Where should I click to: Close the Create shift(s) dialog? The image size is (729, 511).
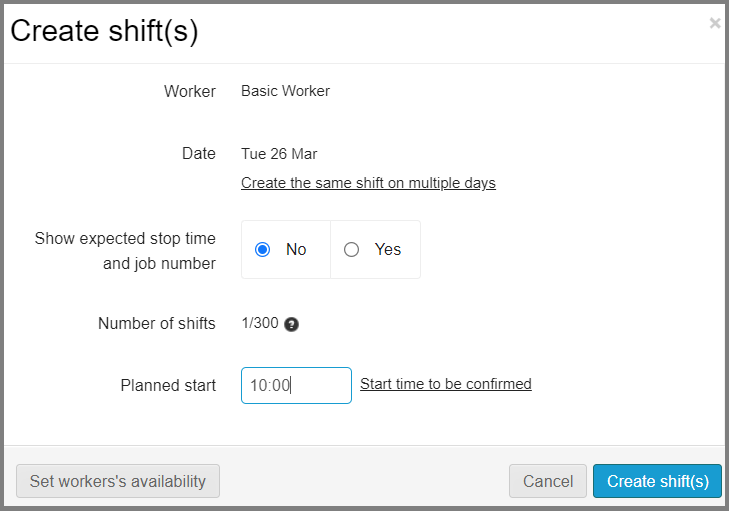(x=714, y=23)
